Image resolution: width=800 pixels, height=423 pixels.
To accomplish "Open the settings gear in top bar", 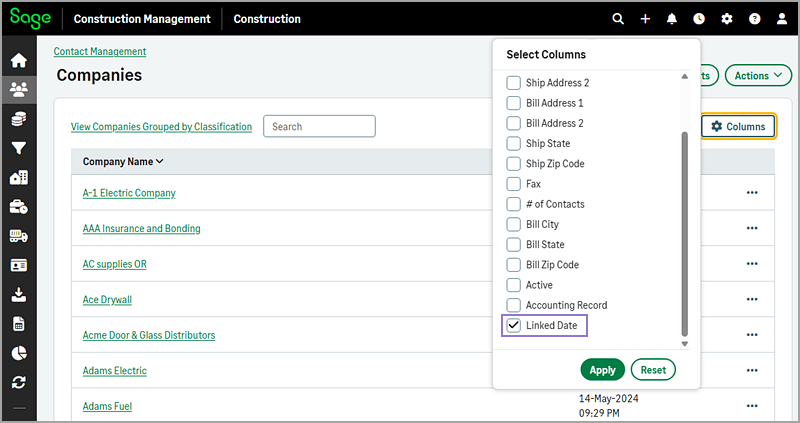I will 727,19.
